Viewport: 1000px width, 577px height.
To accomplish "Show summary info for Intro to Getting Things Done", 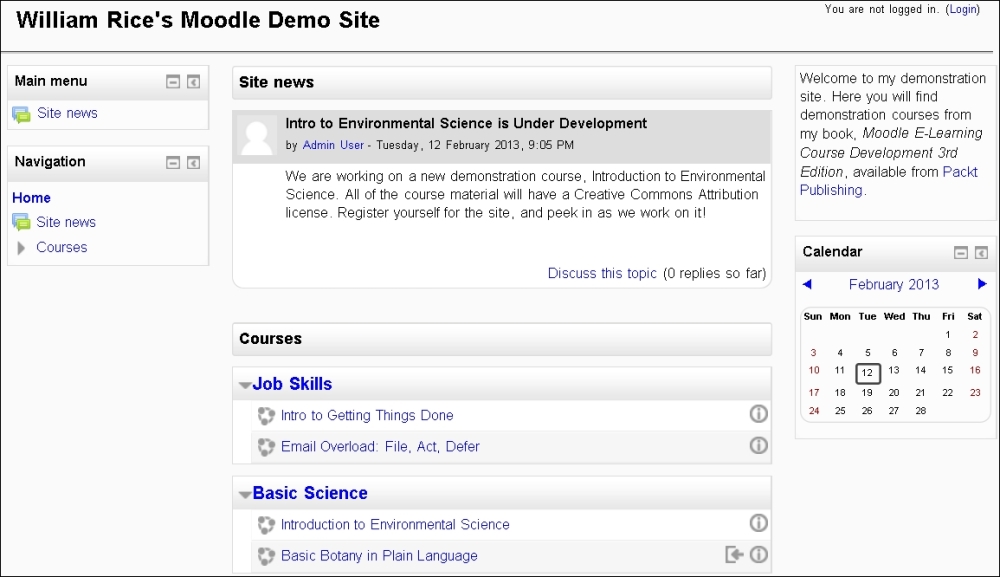I will coord(758,414).
